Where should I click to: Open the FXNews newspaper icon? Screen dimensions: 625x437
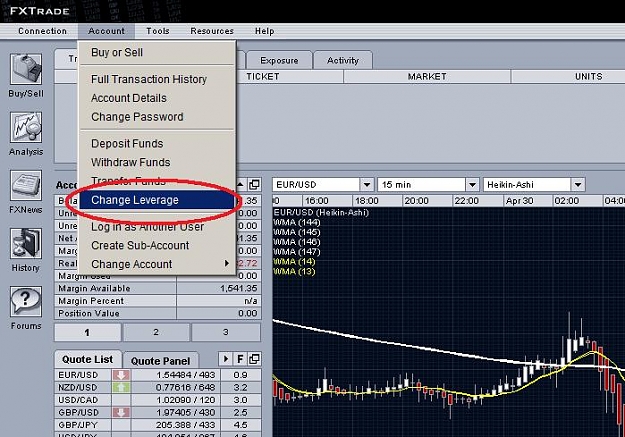coord(26,185)
